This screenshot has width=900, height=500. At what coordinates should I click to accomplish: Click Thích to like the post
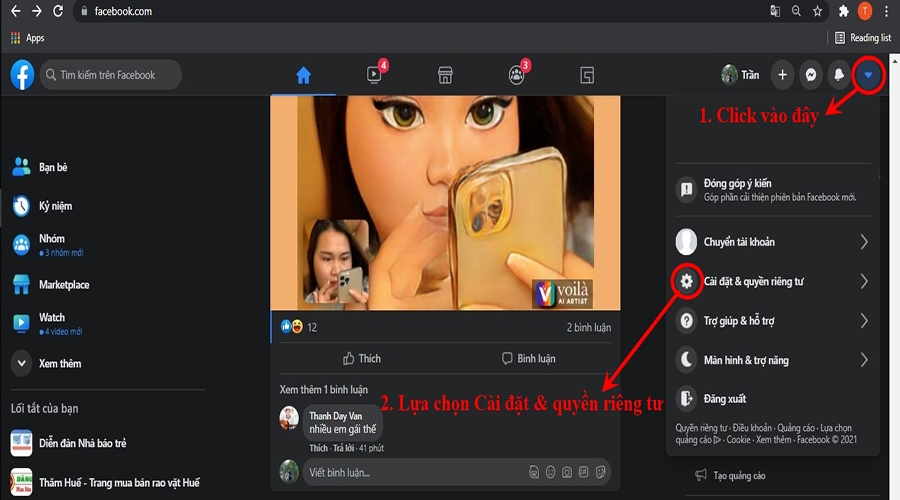tap(362, 358)
